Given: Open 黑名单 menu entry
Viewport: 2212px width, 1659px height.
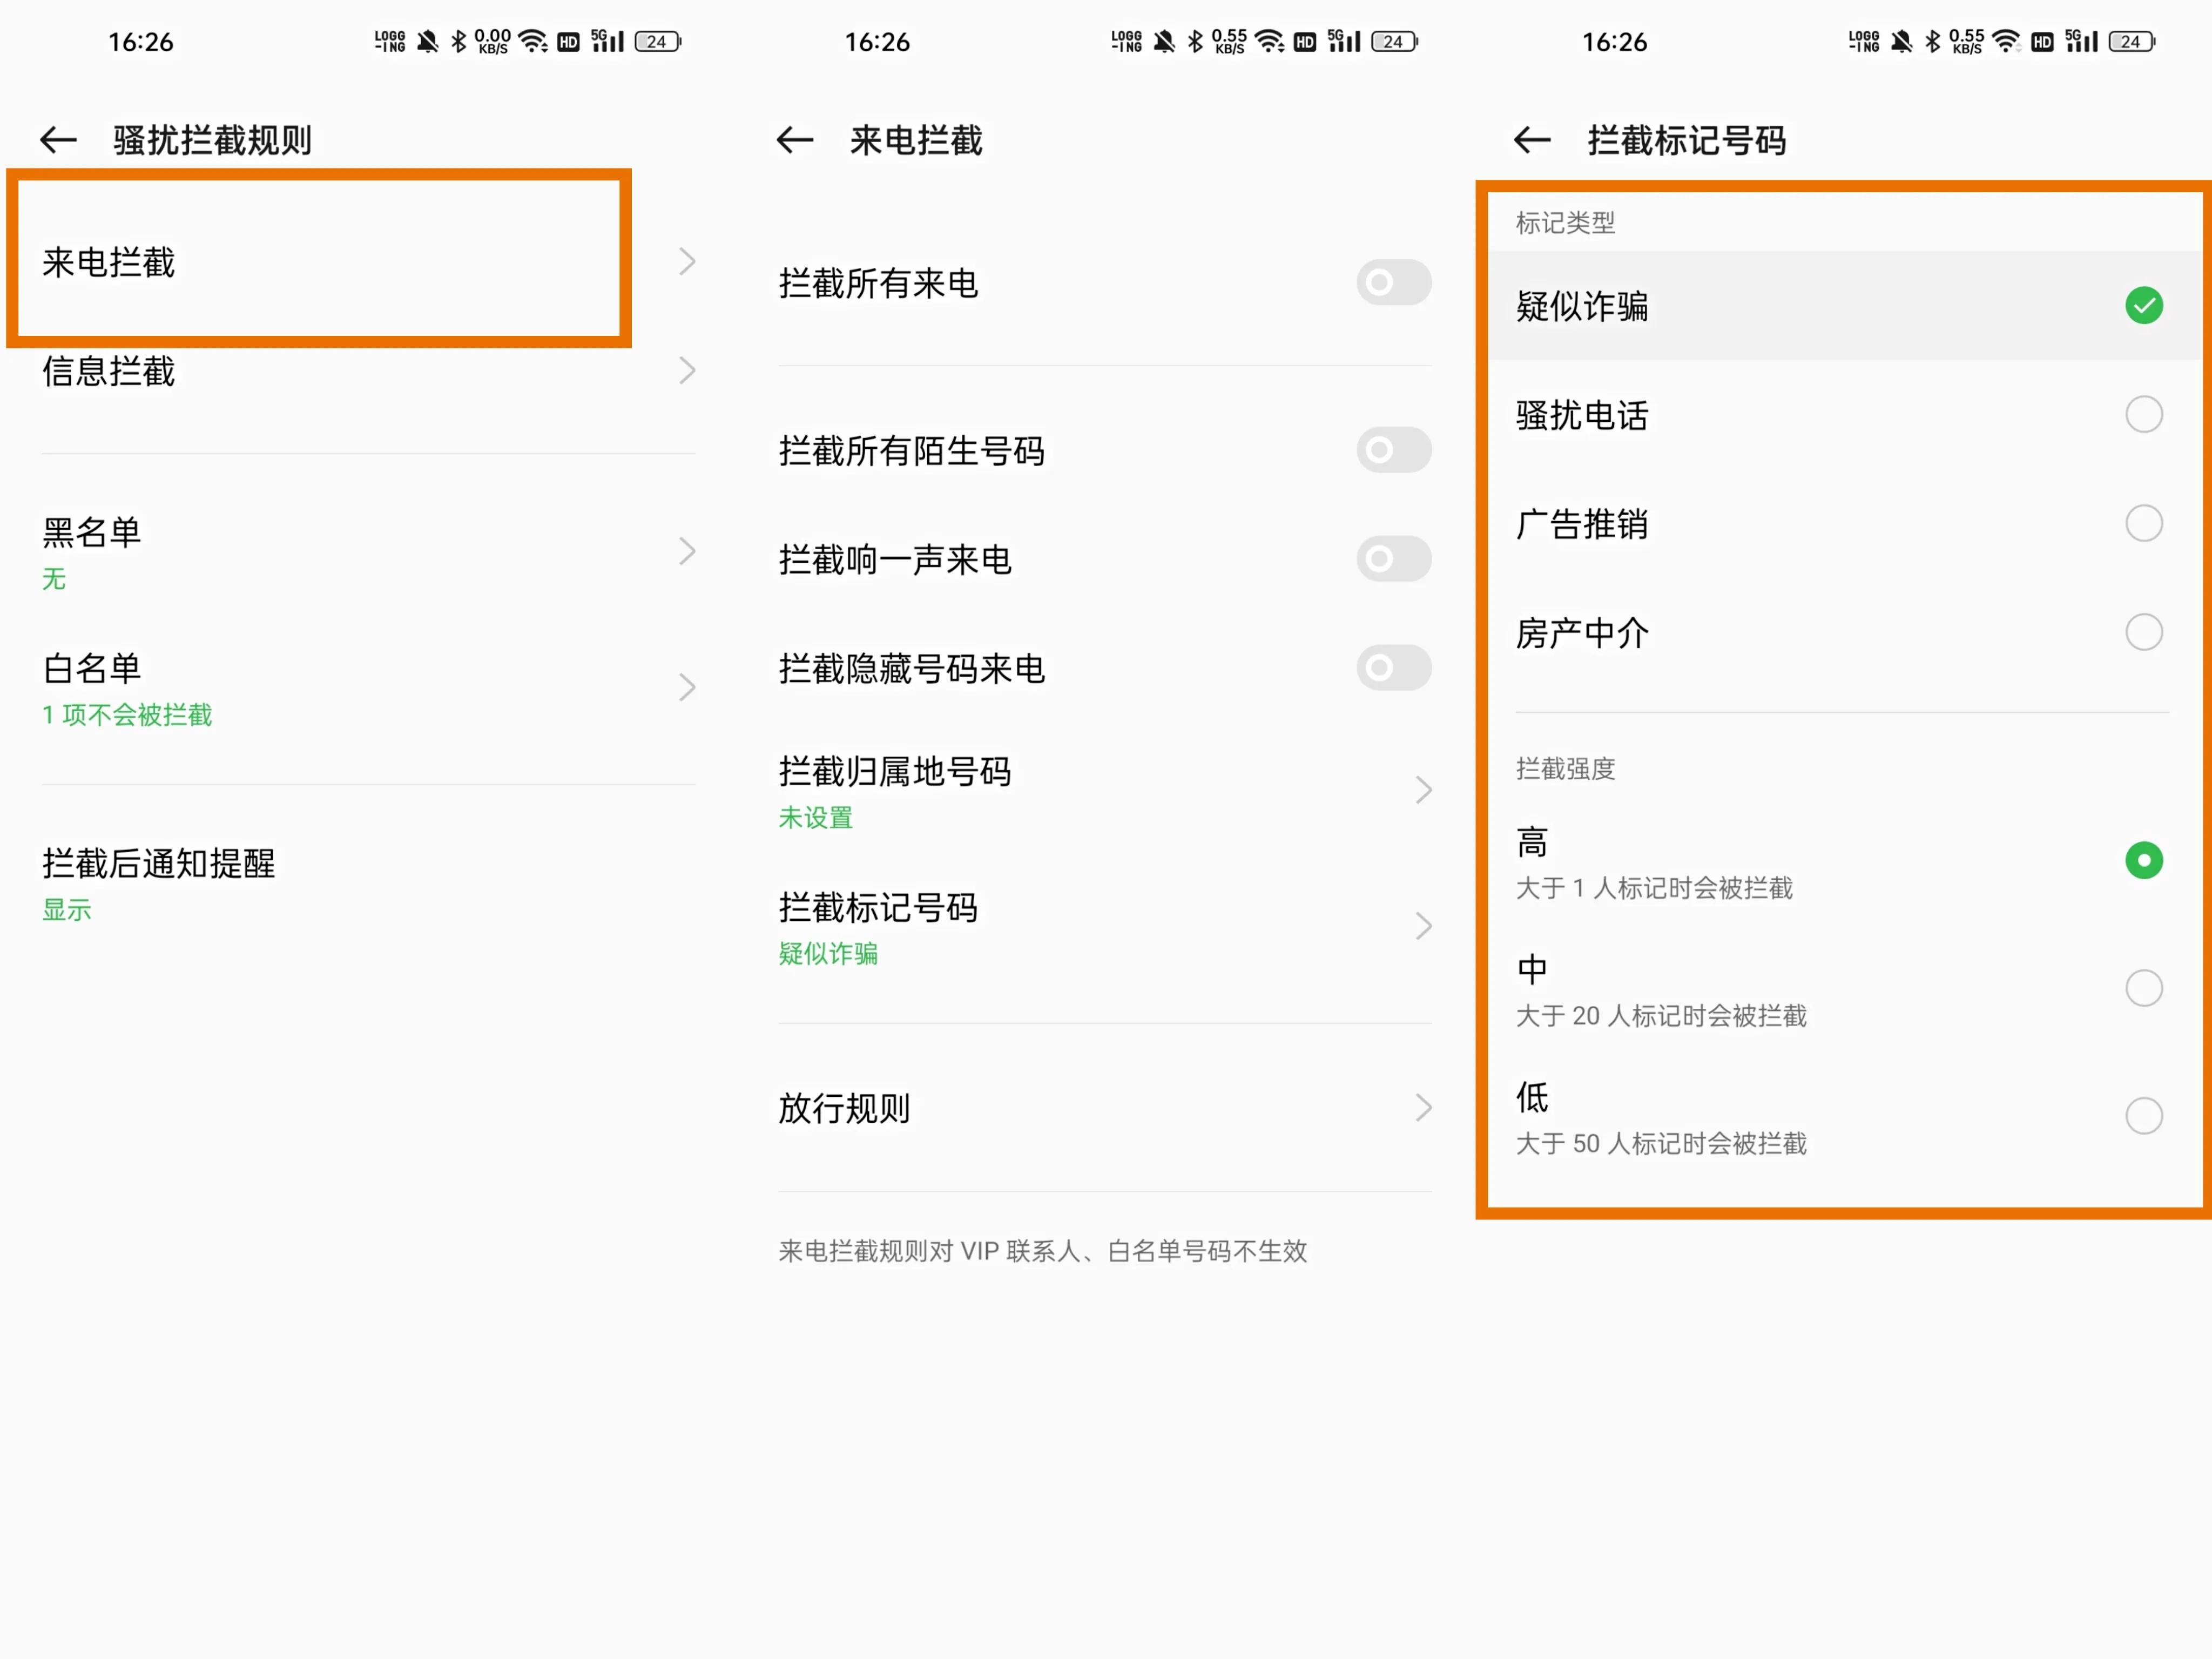Looking at the screenshot, I should point(369,551).
